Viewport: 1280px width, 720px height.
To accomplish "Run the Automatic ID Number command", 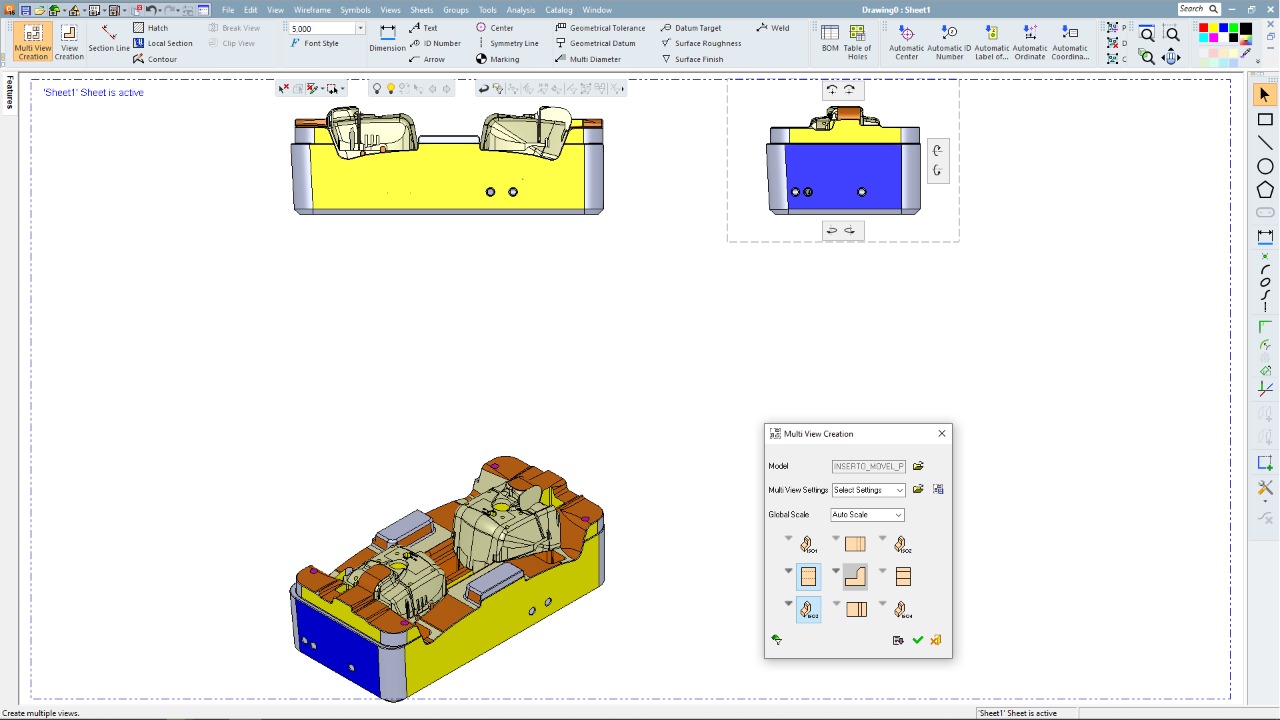I will click(949, 43).
